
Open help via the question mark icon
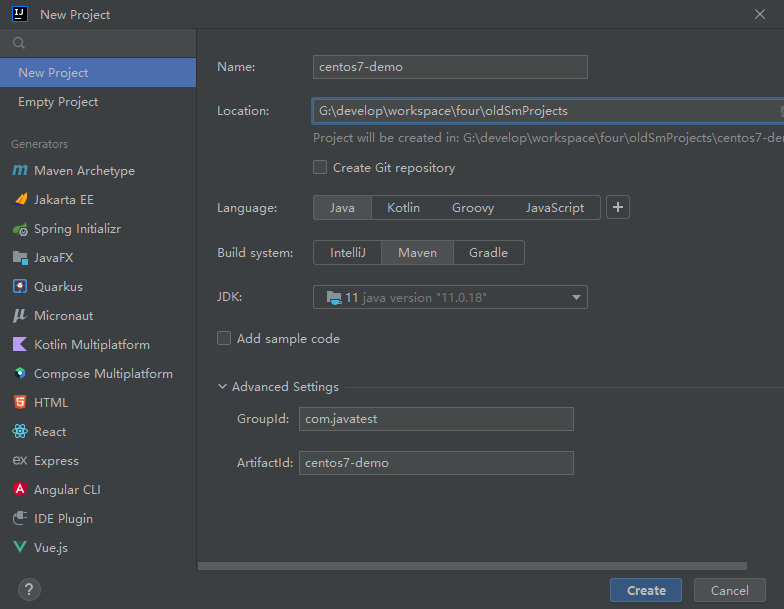click(29, 590)
